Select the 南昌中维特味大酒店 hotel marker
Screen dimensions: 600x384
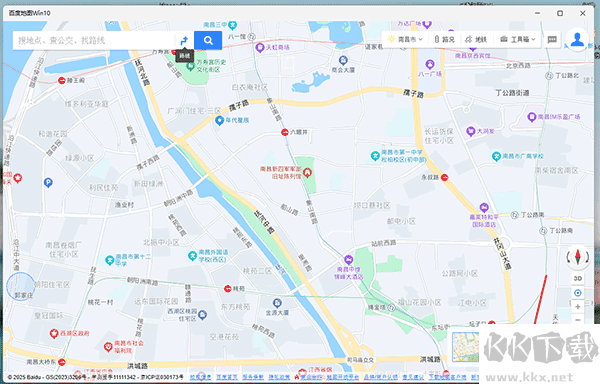tap(348, 260)
